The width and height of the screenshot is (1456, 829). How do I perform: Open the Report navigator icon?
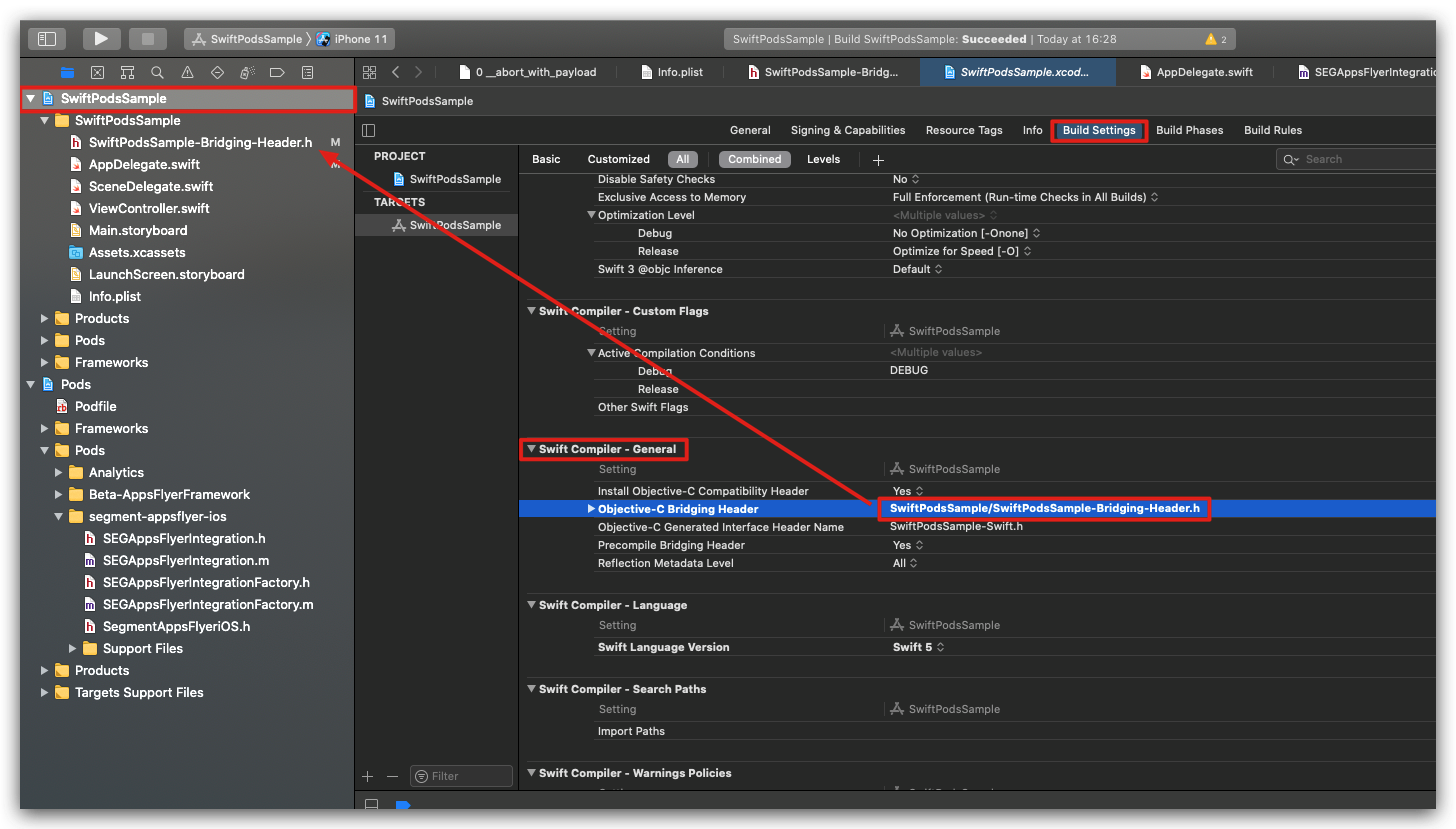307,72
